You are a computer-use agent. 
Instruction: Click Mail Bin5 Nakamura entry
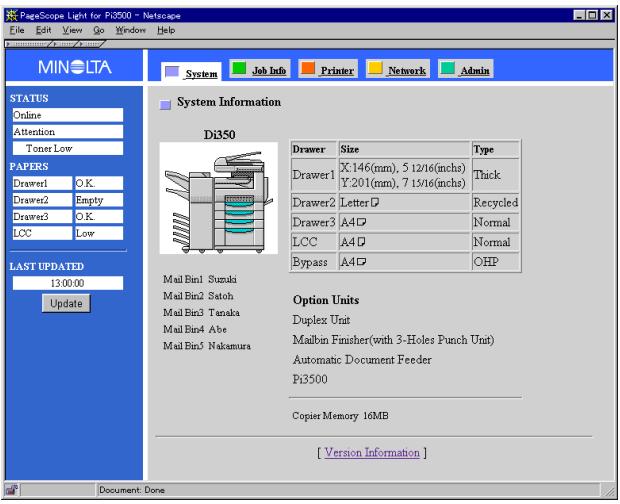tap(207, 345)
